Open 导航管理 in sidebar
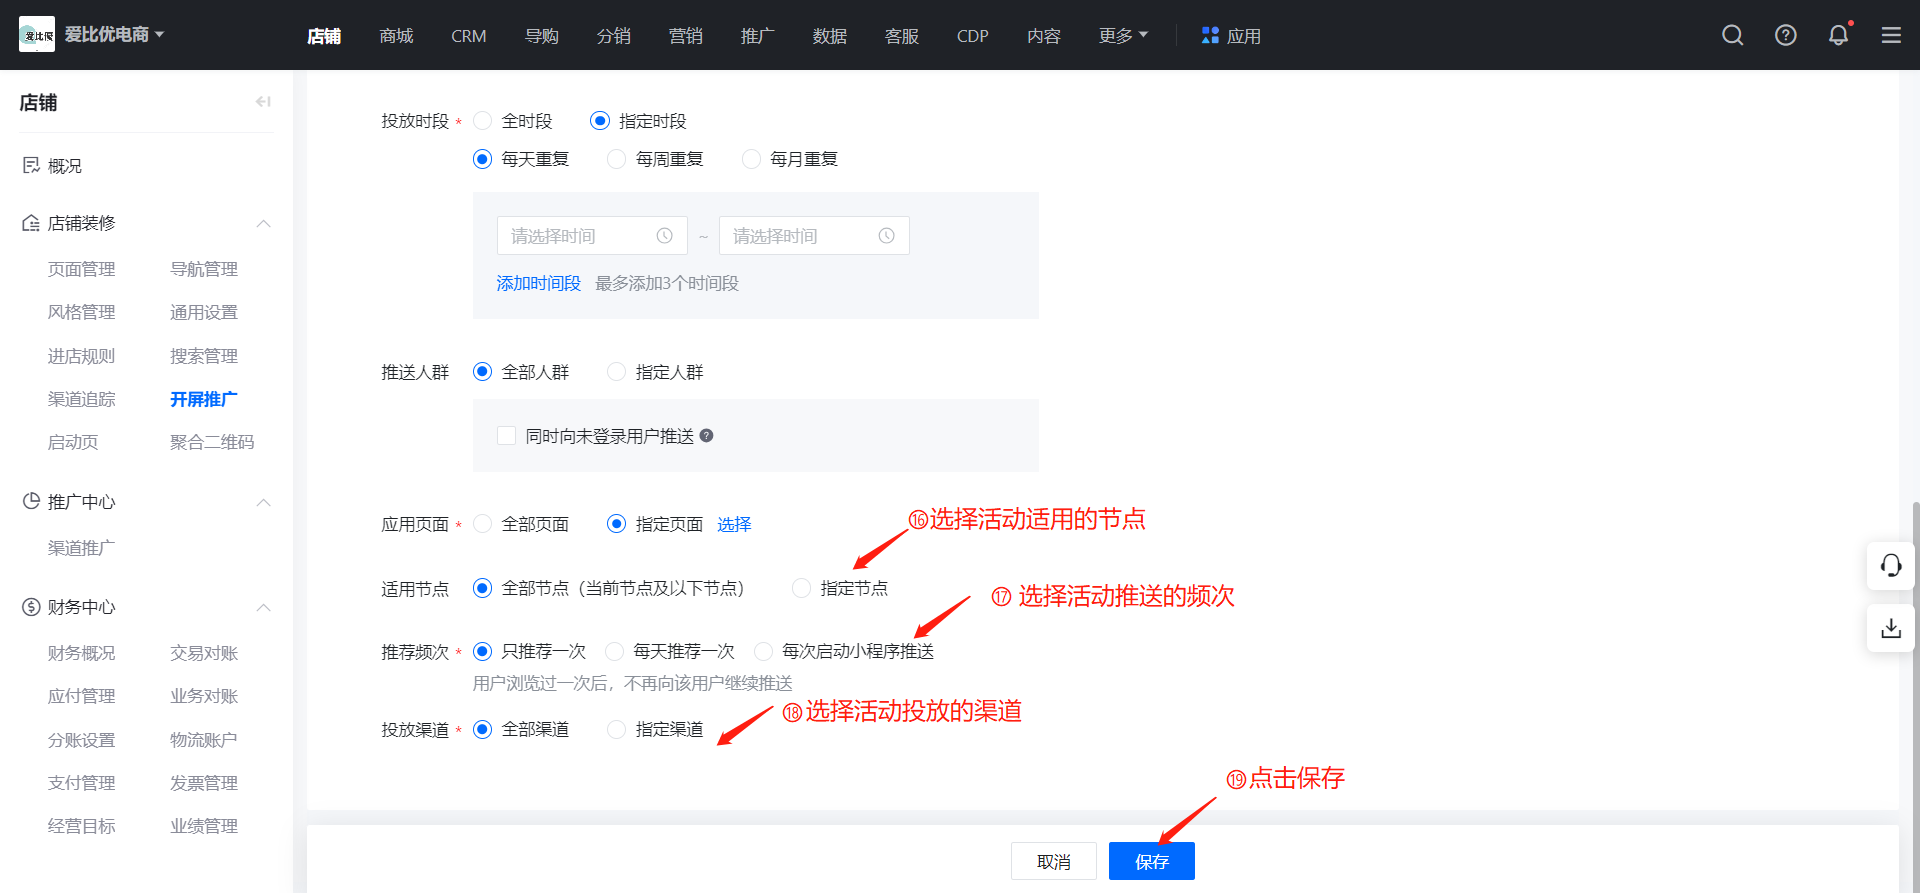This screenshot has height=893, width=1920. (x=203, y=269)
